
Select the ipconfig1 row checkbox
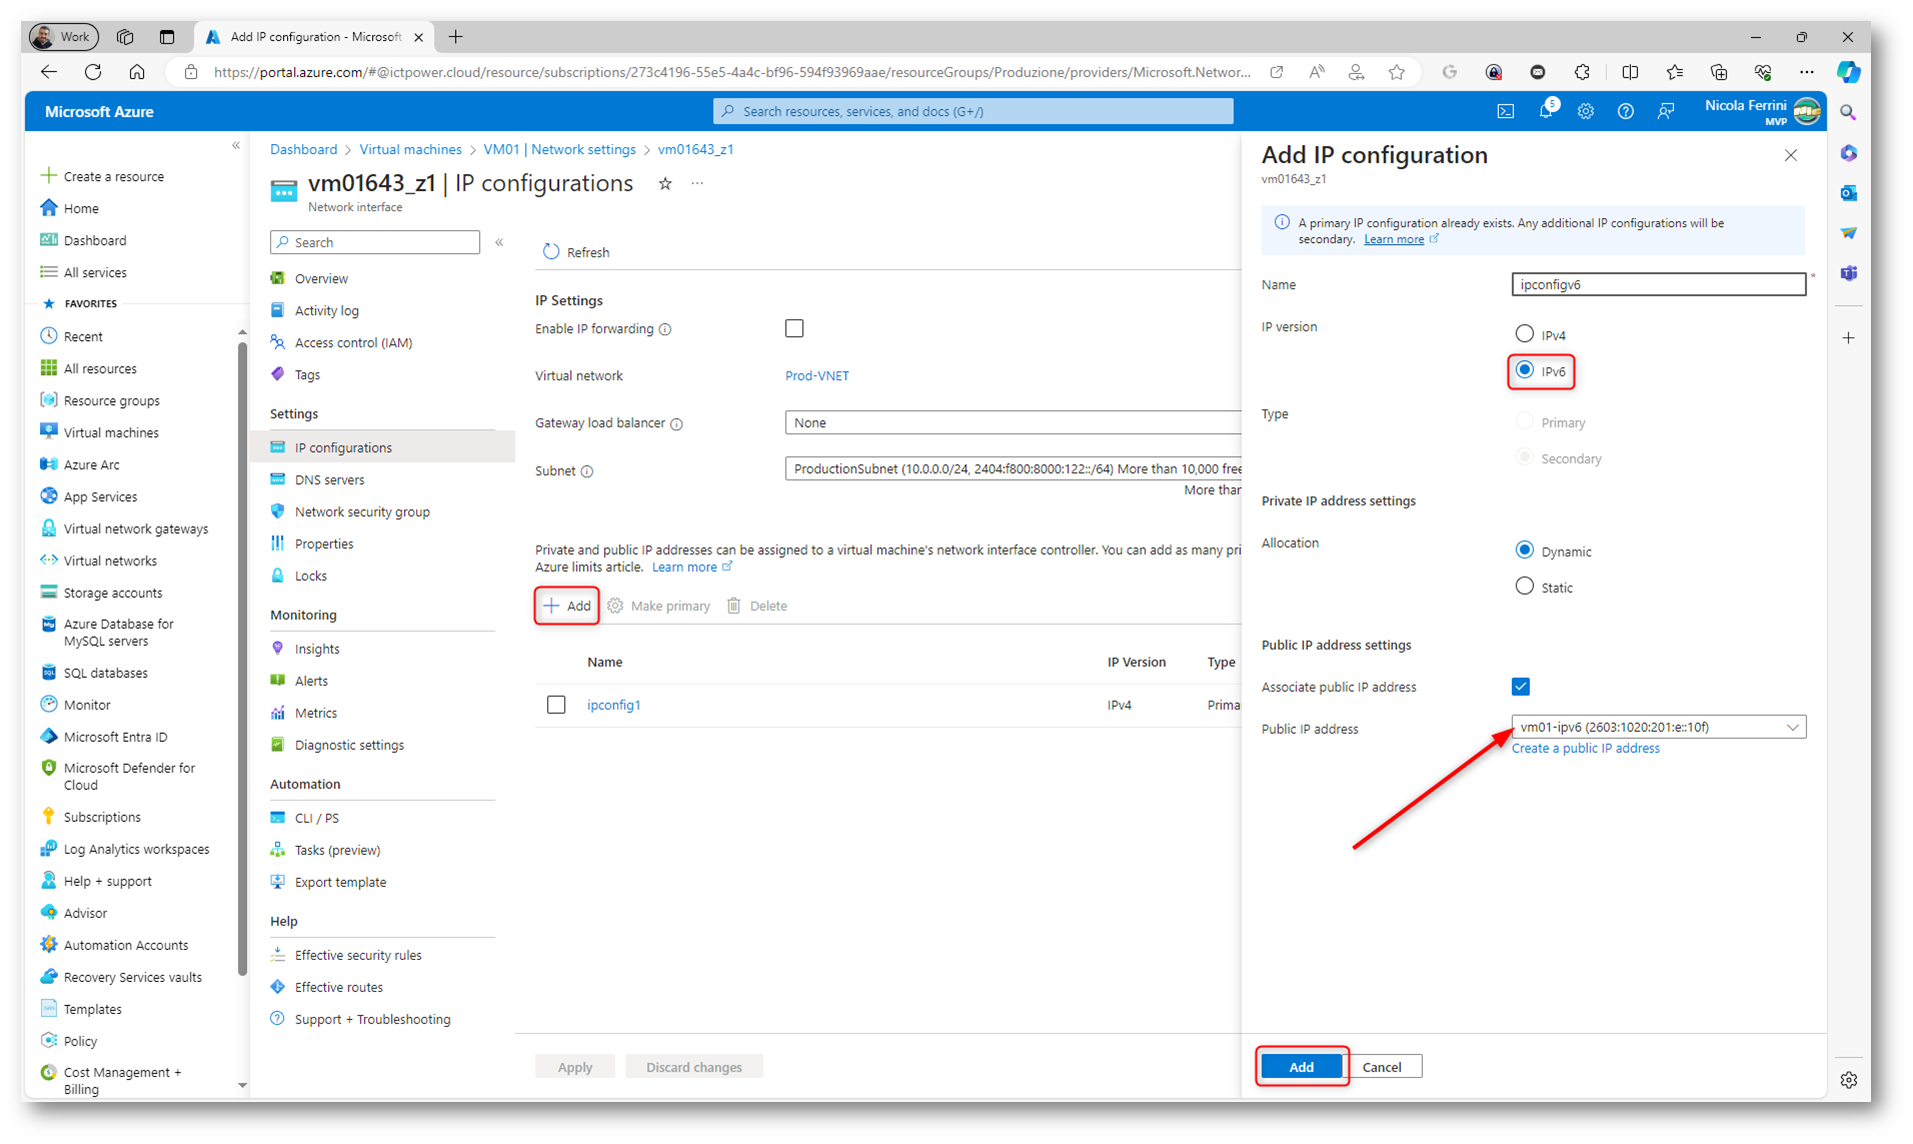click(x=556, y=705)
